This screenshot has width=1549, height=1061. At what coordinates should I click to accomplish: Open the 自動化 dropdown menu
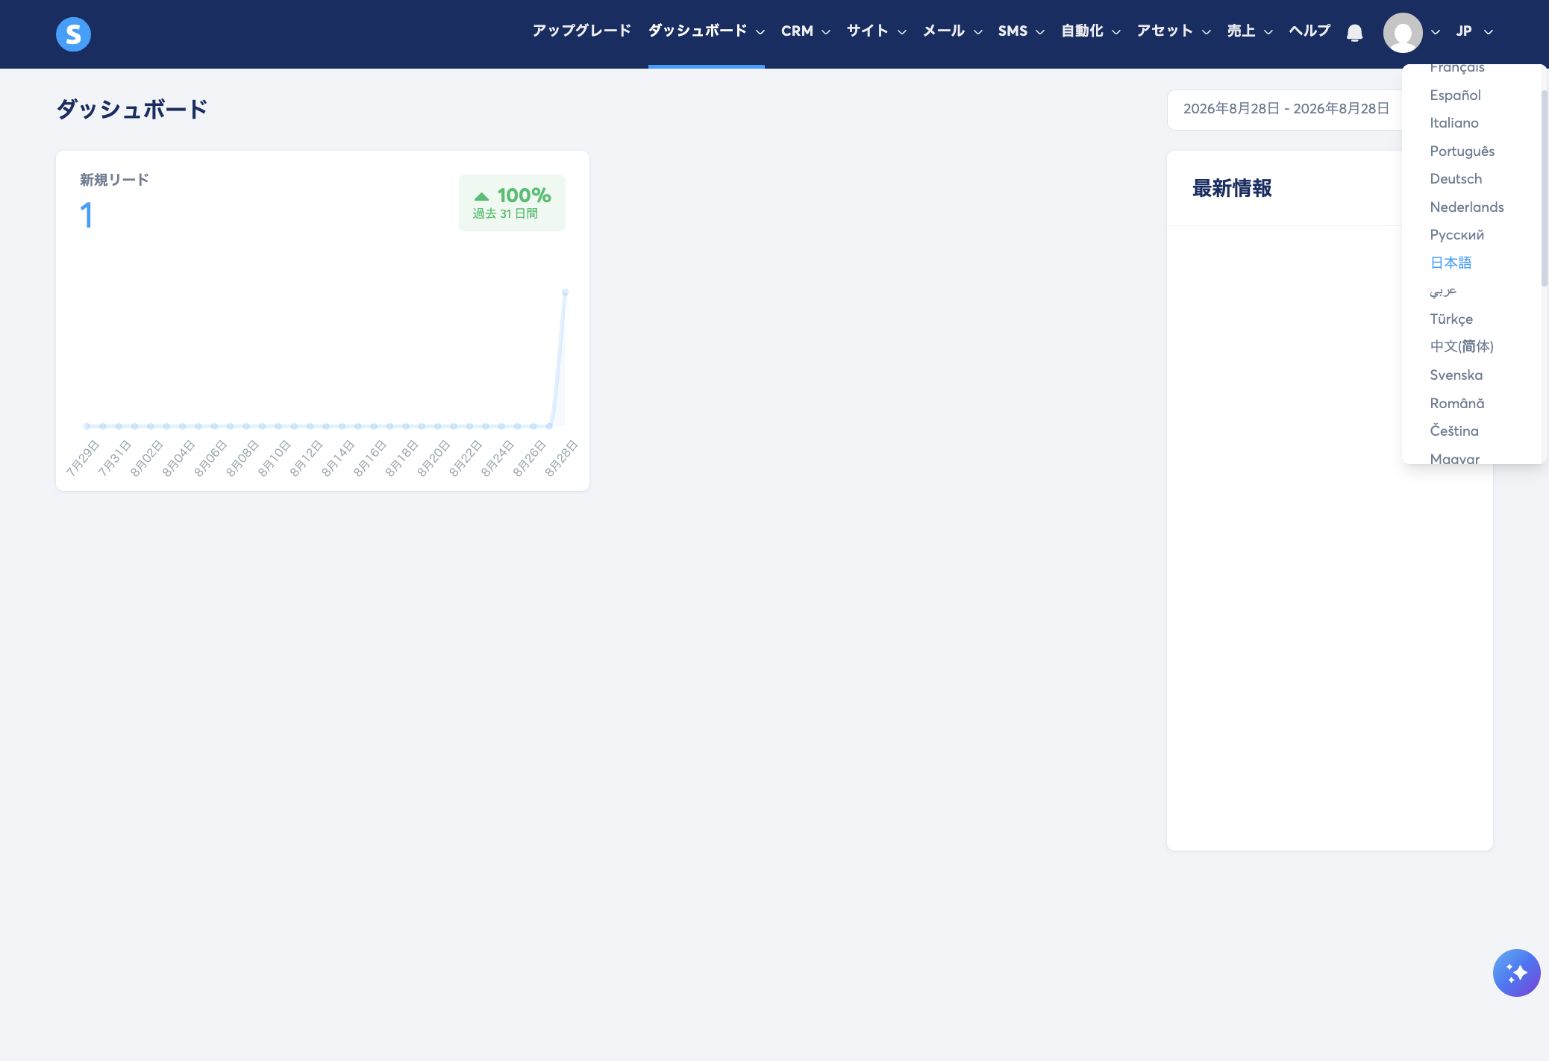tap(1091, 31)
